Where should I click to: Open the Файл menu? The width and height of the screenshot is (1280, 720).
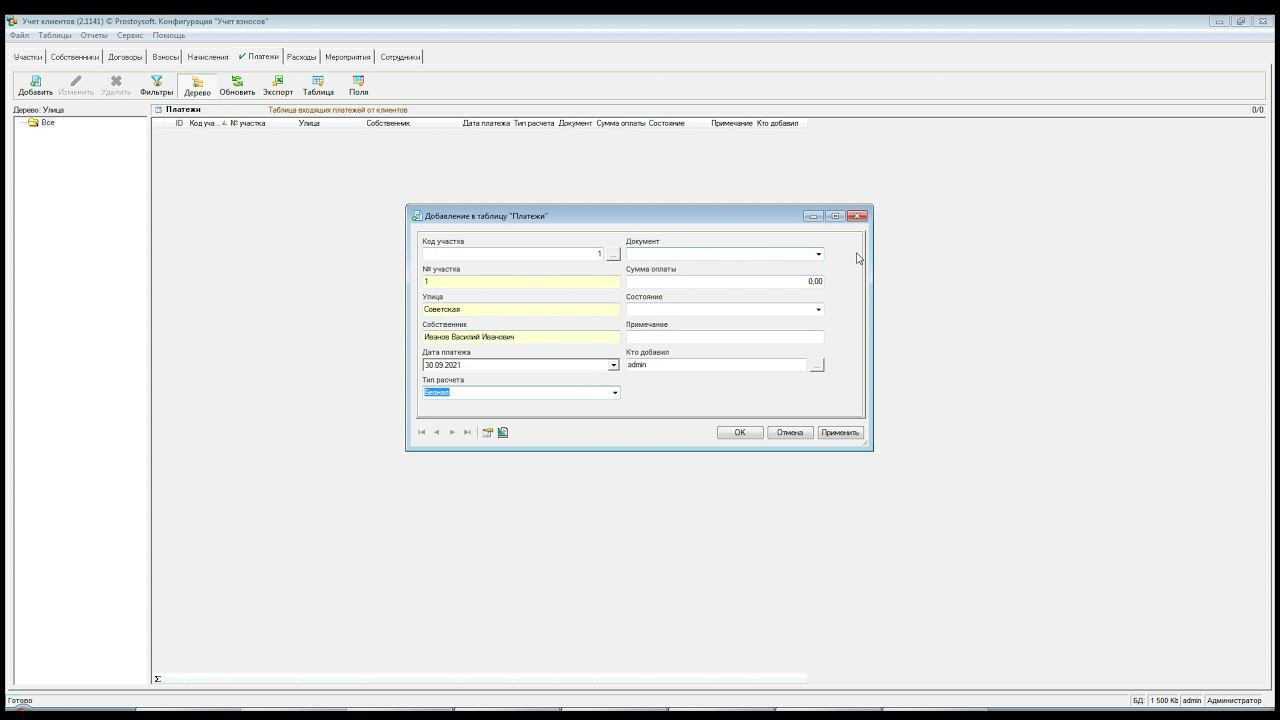coord(19,35)
